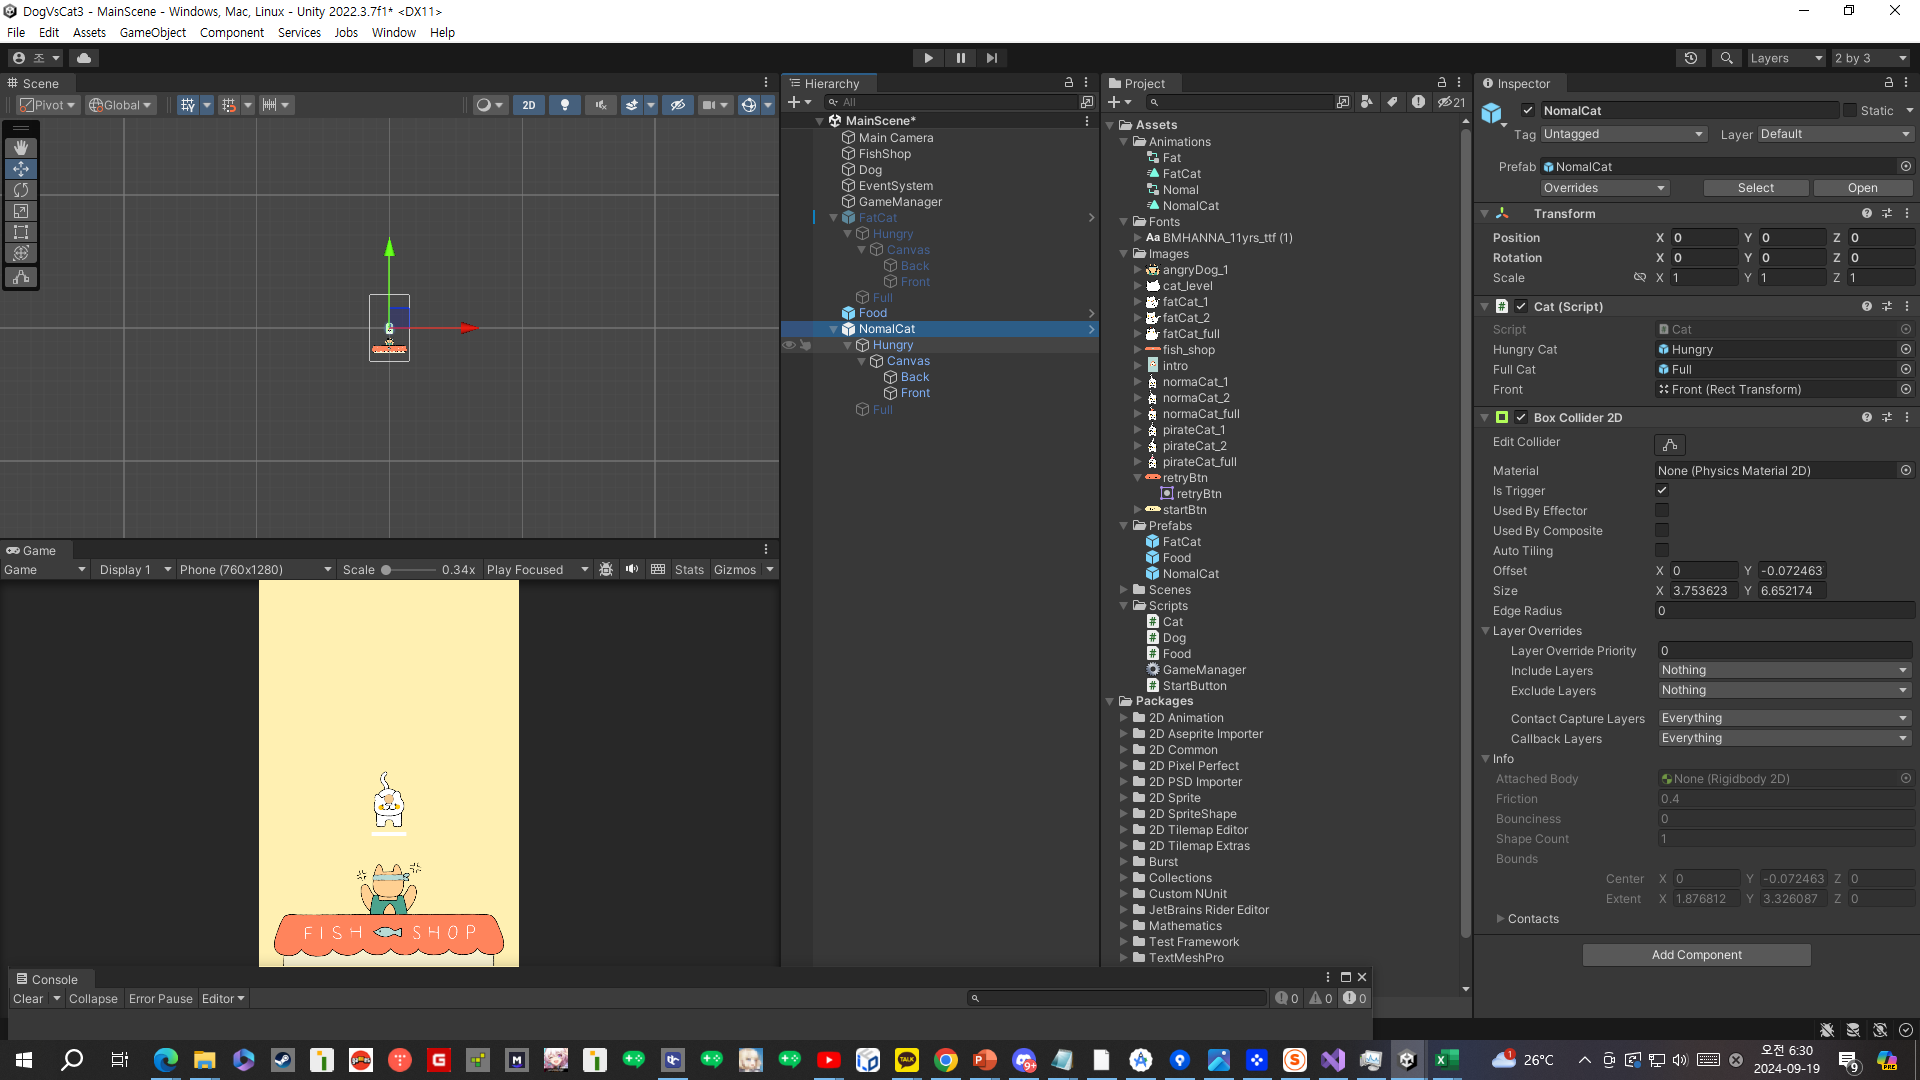Toggle visibility eye for Hungry object

point(789,345)
